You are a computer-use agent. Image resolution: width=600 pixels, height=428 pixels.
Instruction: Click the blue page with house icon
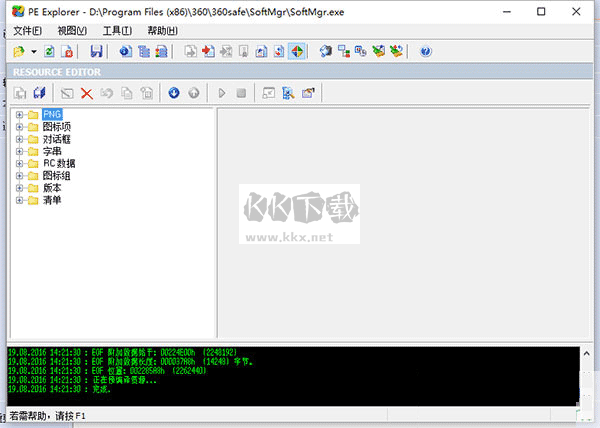pyautogui.click(x=261, y=51)
